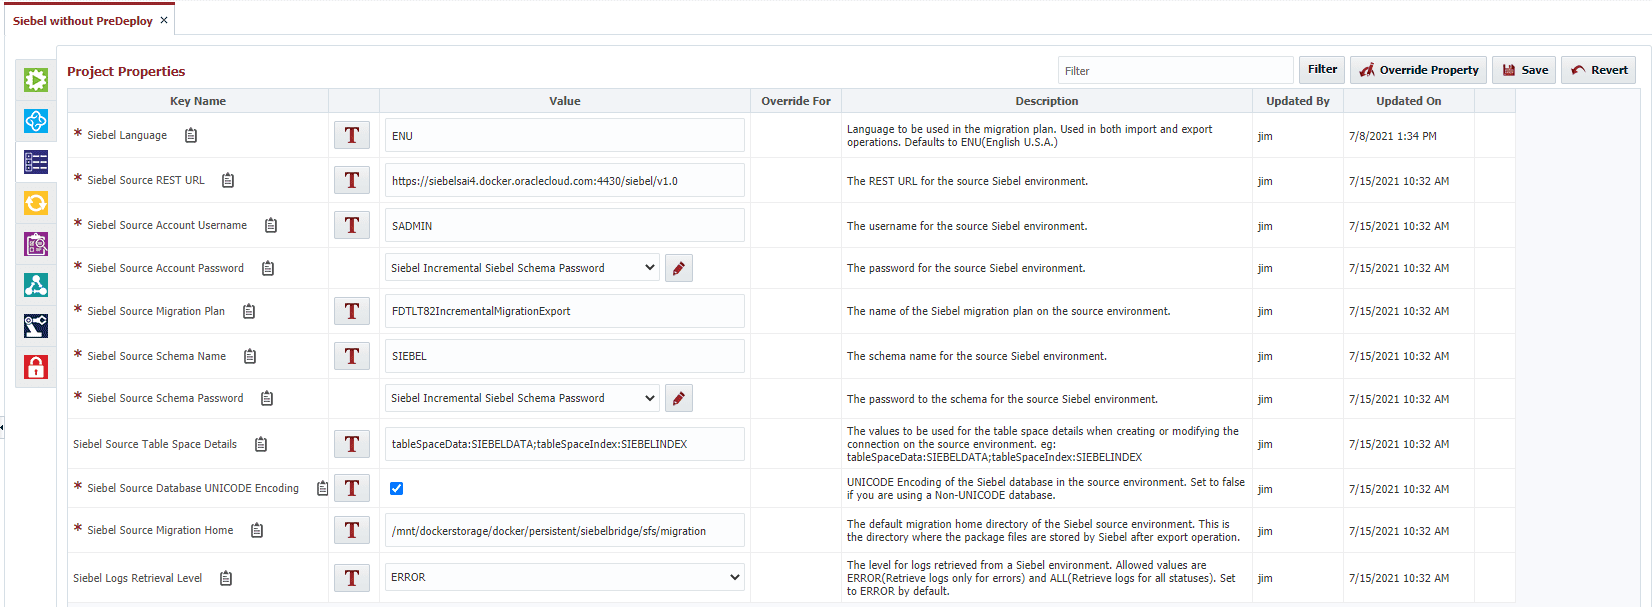Click clipboard icon next to Siebel Source Migration Home
Image resolution: width=1652 pixels, height=607 pixels.
[257, 530]
